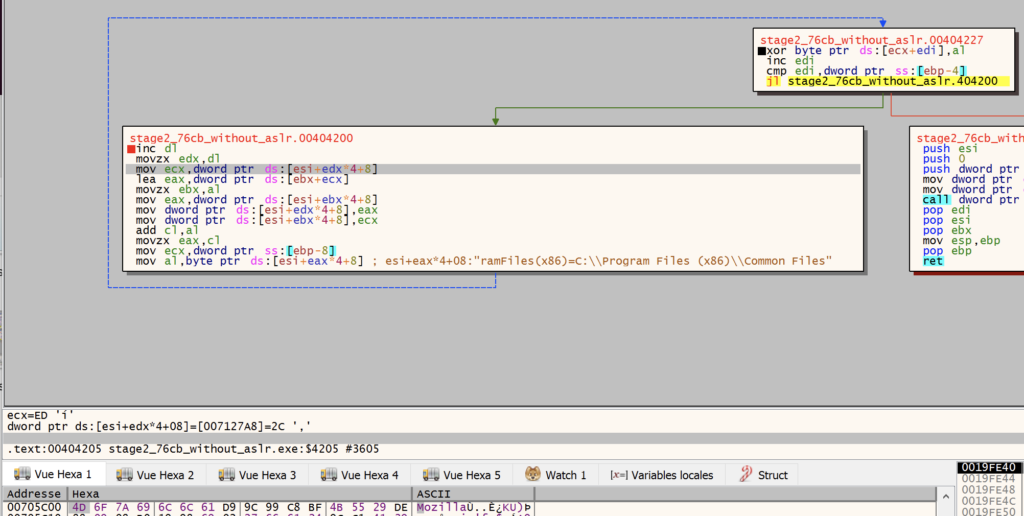This screenshot has height=516, width=1024.
Task: Click the dog icon on Watch 1 tab
Action: point(533,474)
